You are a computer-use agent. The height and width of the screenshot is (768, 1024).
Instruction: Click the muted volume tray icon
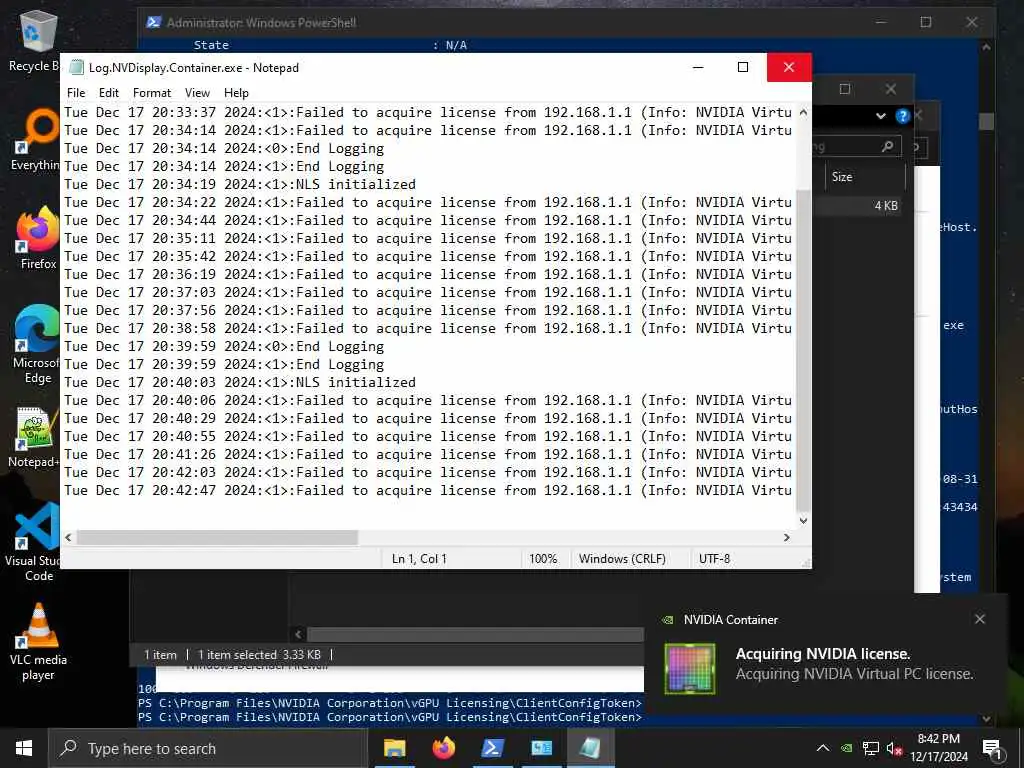click(x=894, y=748)
